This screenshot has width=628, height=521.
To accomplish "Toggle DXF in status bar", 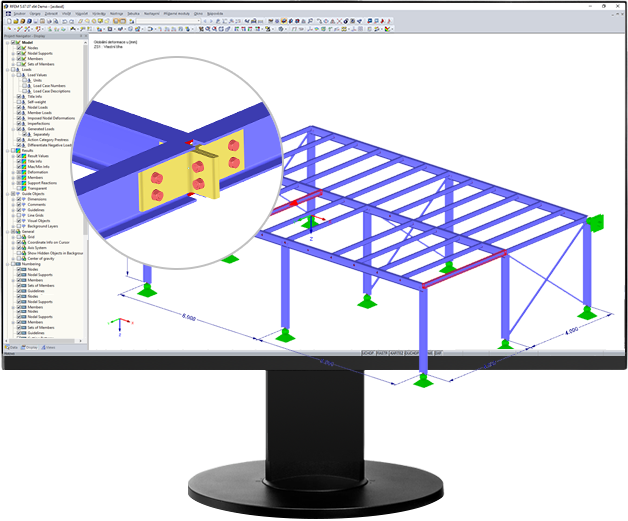I will (439, 353).
